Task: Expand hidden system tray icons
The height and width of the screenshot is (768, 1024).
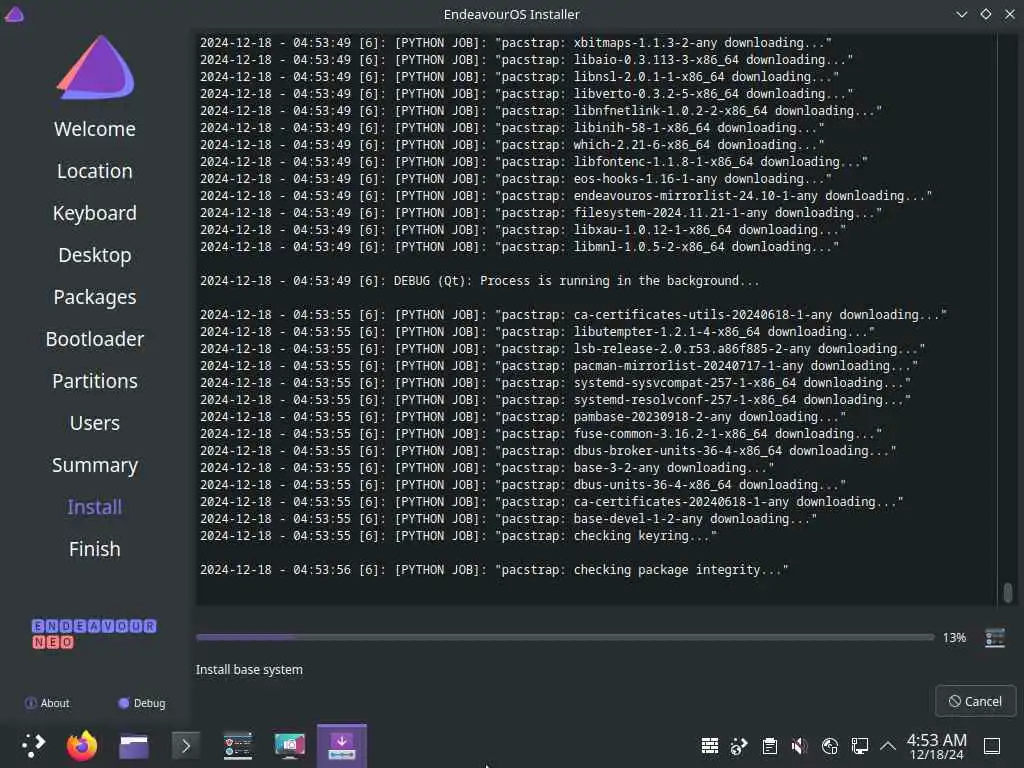Action: click(888, 746)
